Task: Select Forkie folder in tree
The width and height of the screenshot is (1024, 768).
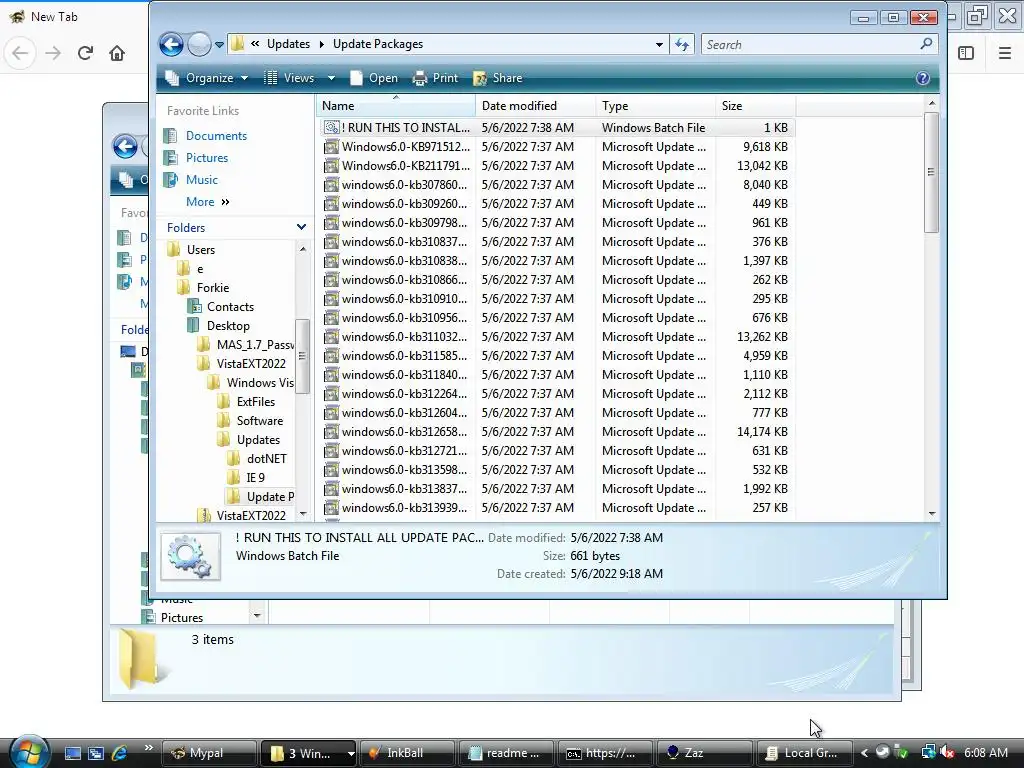Action: pos(213,287)
